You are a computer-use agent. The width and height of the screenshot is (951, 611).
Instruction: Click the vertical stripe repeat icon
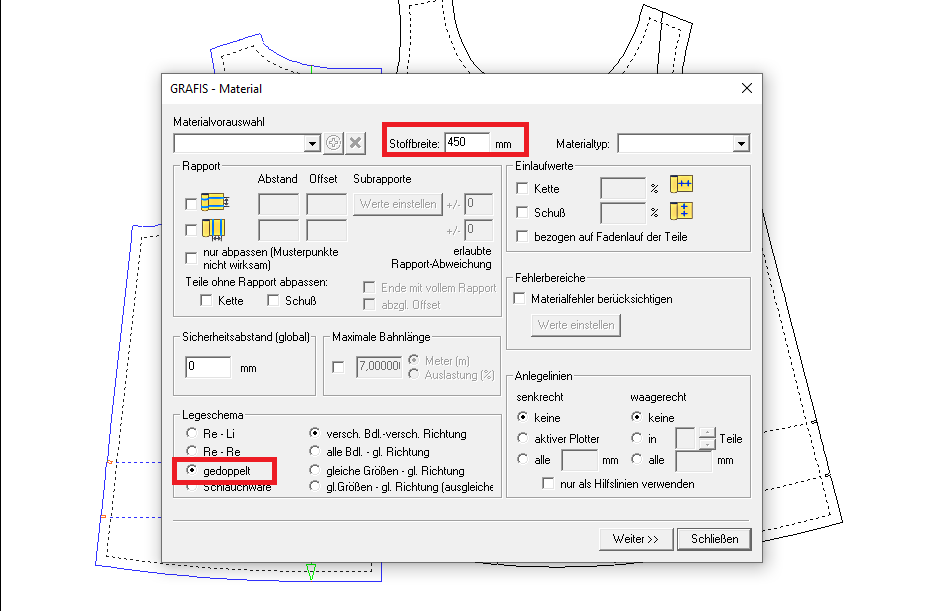213,229
